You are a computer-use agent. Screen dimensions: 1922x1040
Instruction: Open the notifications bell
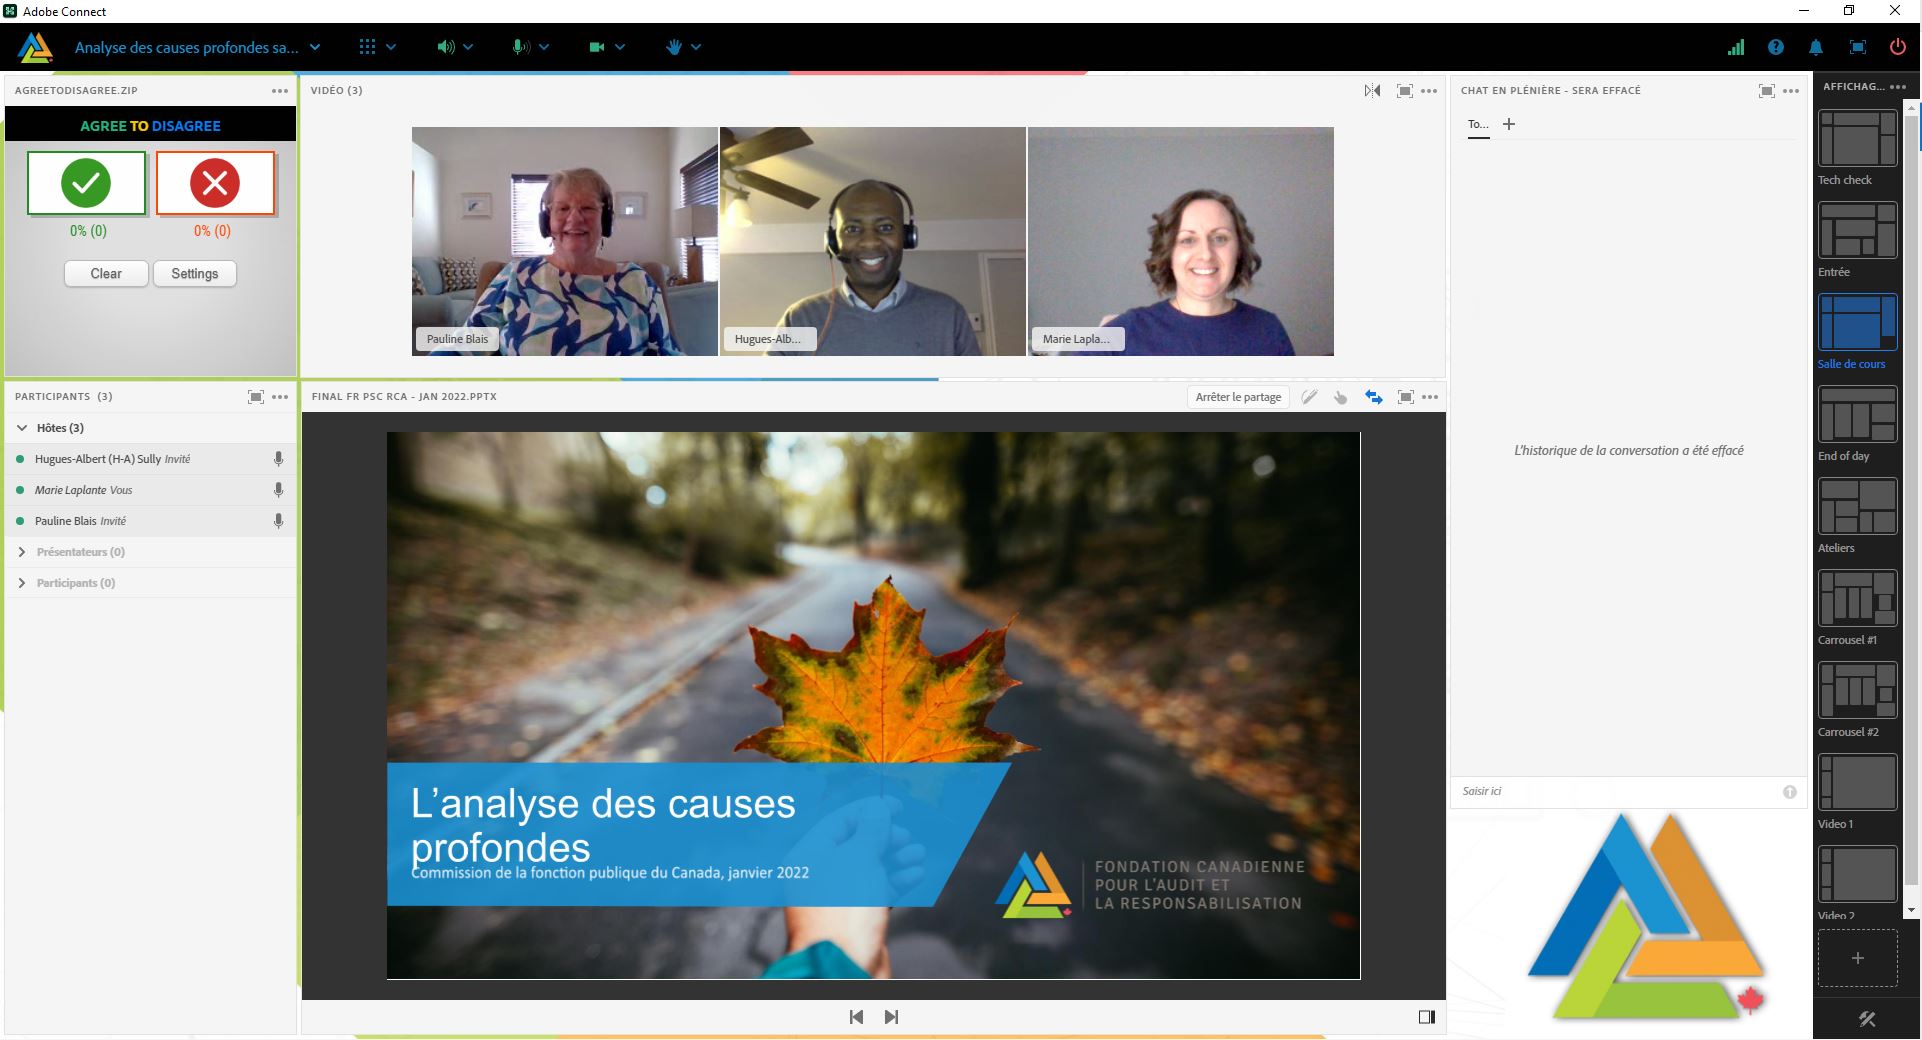1815,47
